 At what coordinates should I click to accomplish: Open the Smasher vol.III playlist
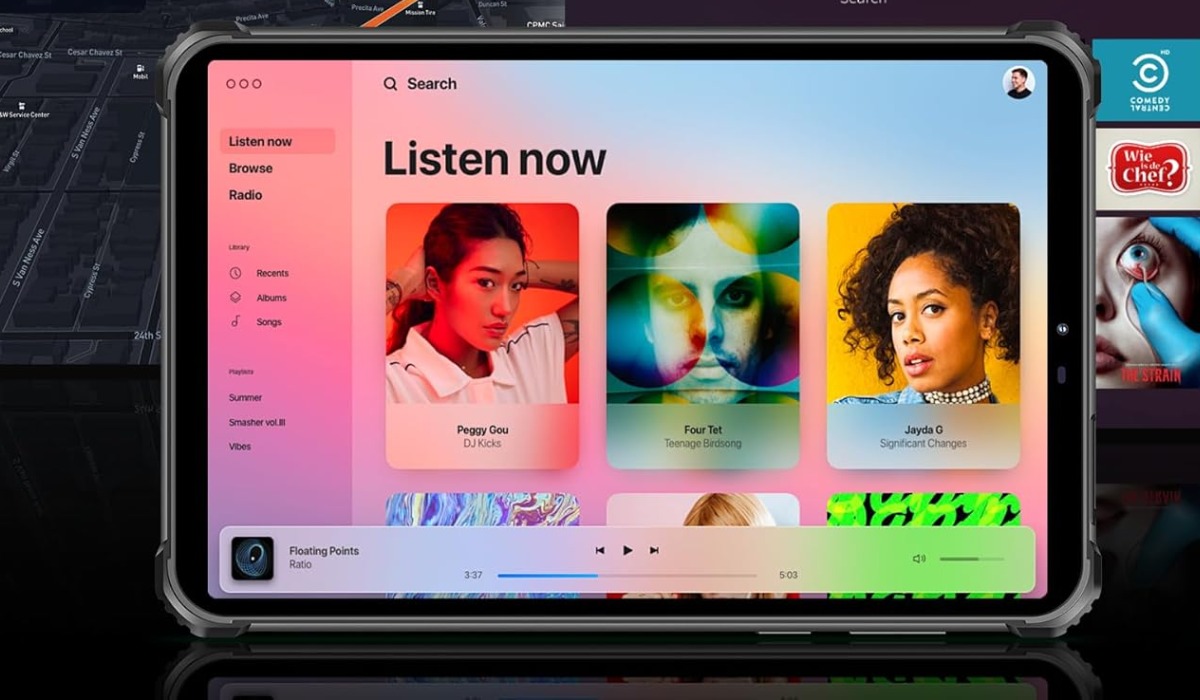(259, 422)
